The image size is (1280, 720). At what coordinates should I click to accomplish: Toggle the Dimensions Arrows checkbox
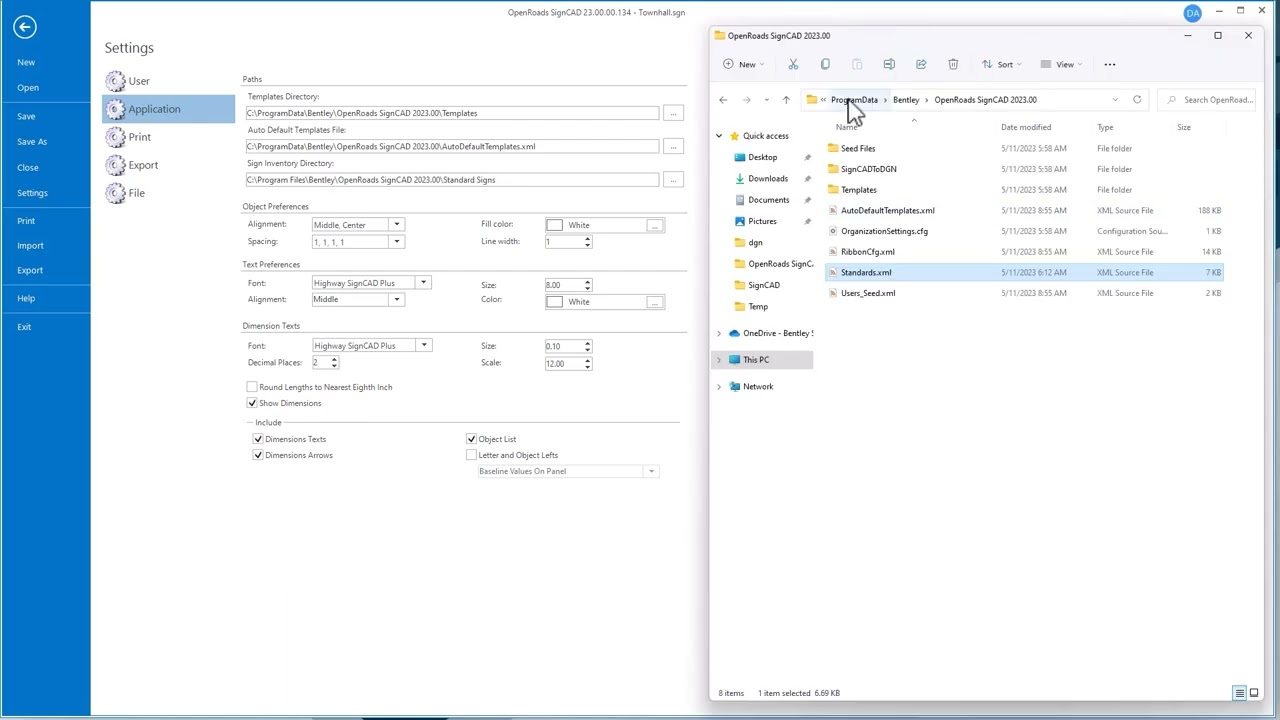click(258, 455)
